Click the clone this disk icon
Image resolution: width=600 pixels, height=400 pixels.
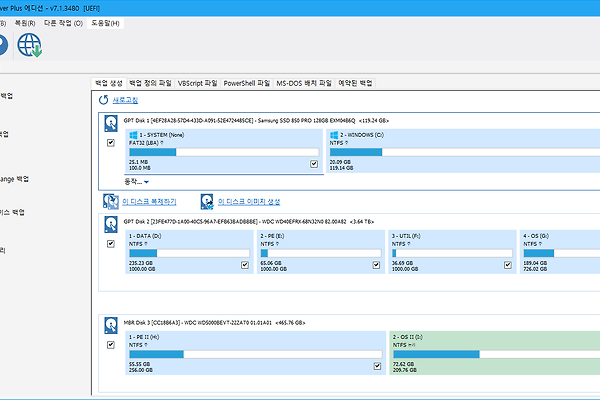click(110, 200)
